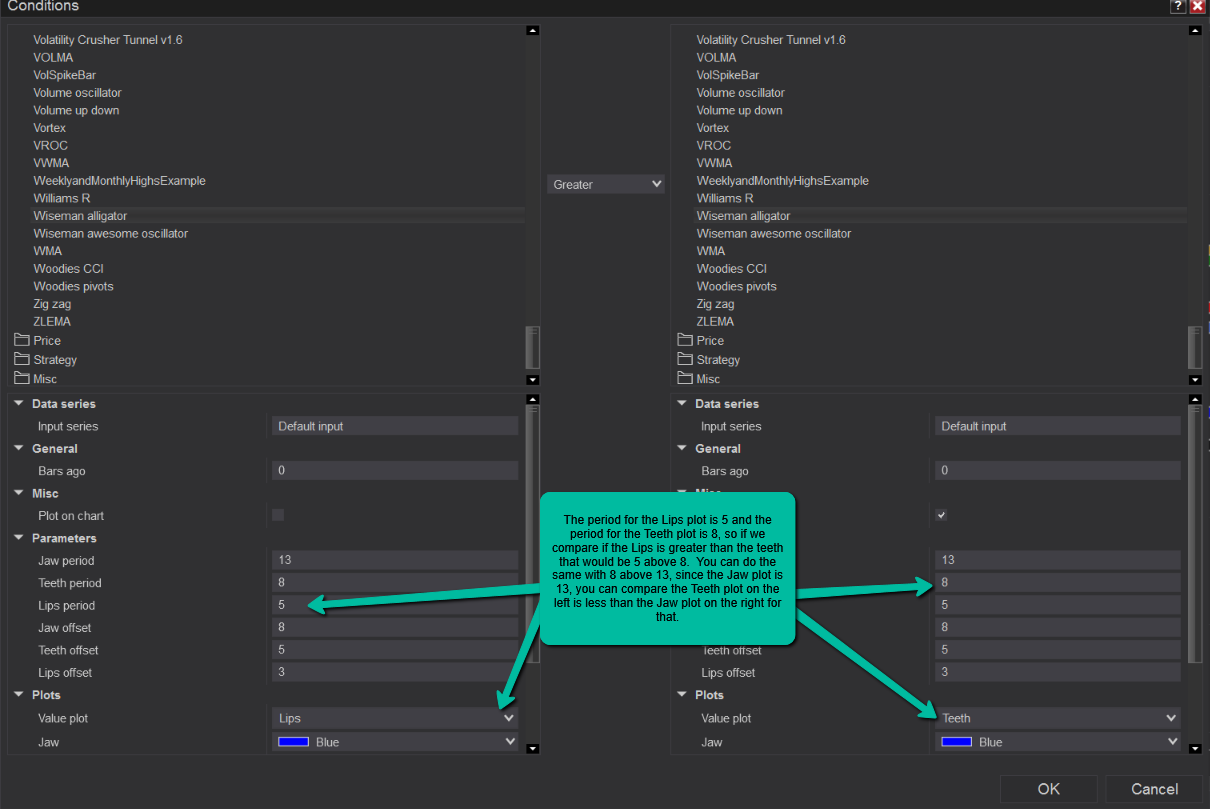Uncheck the right panel's checked Misc checkbox
The image size is (1210, 809).
coord(941,515)
